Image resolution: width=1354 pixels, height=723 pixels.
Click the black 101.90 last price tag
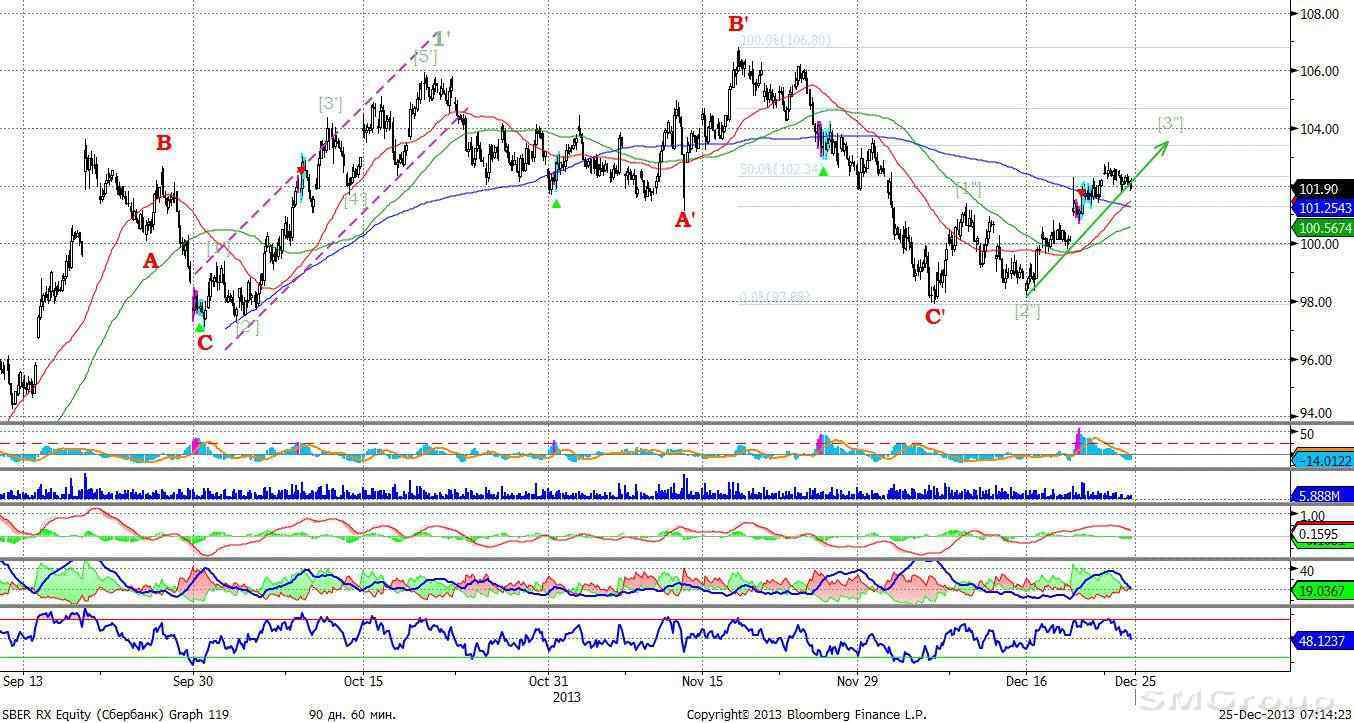(1321, 189)
